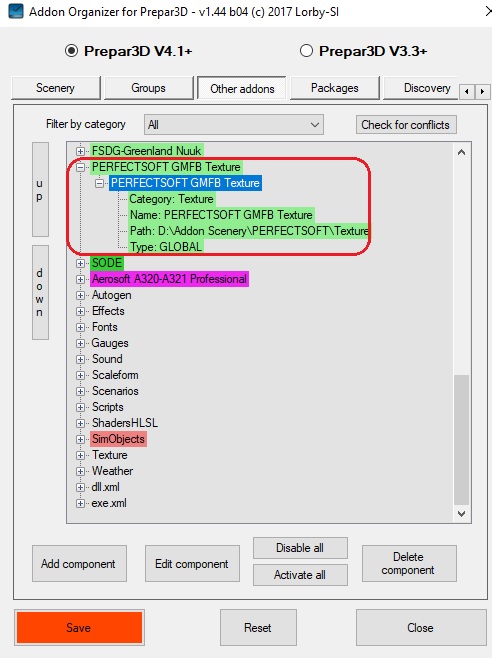Expand the Scripts node
This screenshot has height=658, width=492.
[x=80, y=407]
